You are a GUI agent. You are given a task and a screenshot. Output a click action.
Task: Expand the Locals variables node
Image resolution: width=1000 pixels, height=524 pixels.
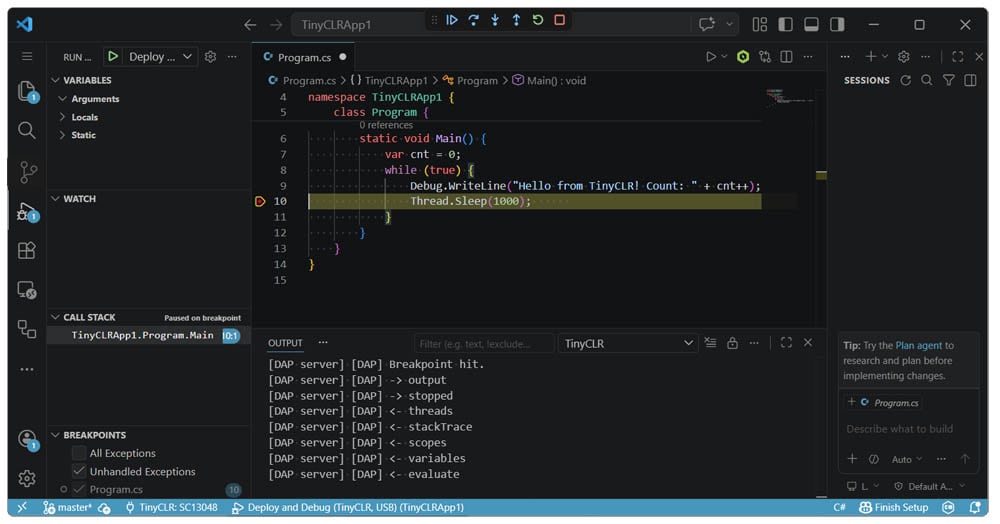(x=84, y=117)
